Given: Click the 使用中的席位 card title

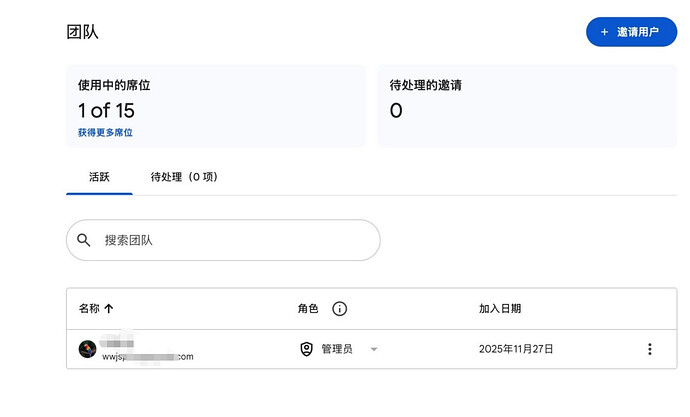Looking at the screenshot, I should click(x=114, y=85).
